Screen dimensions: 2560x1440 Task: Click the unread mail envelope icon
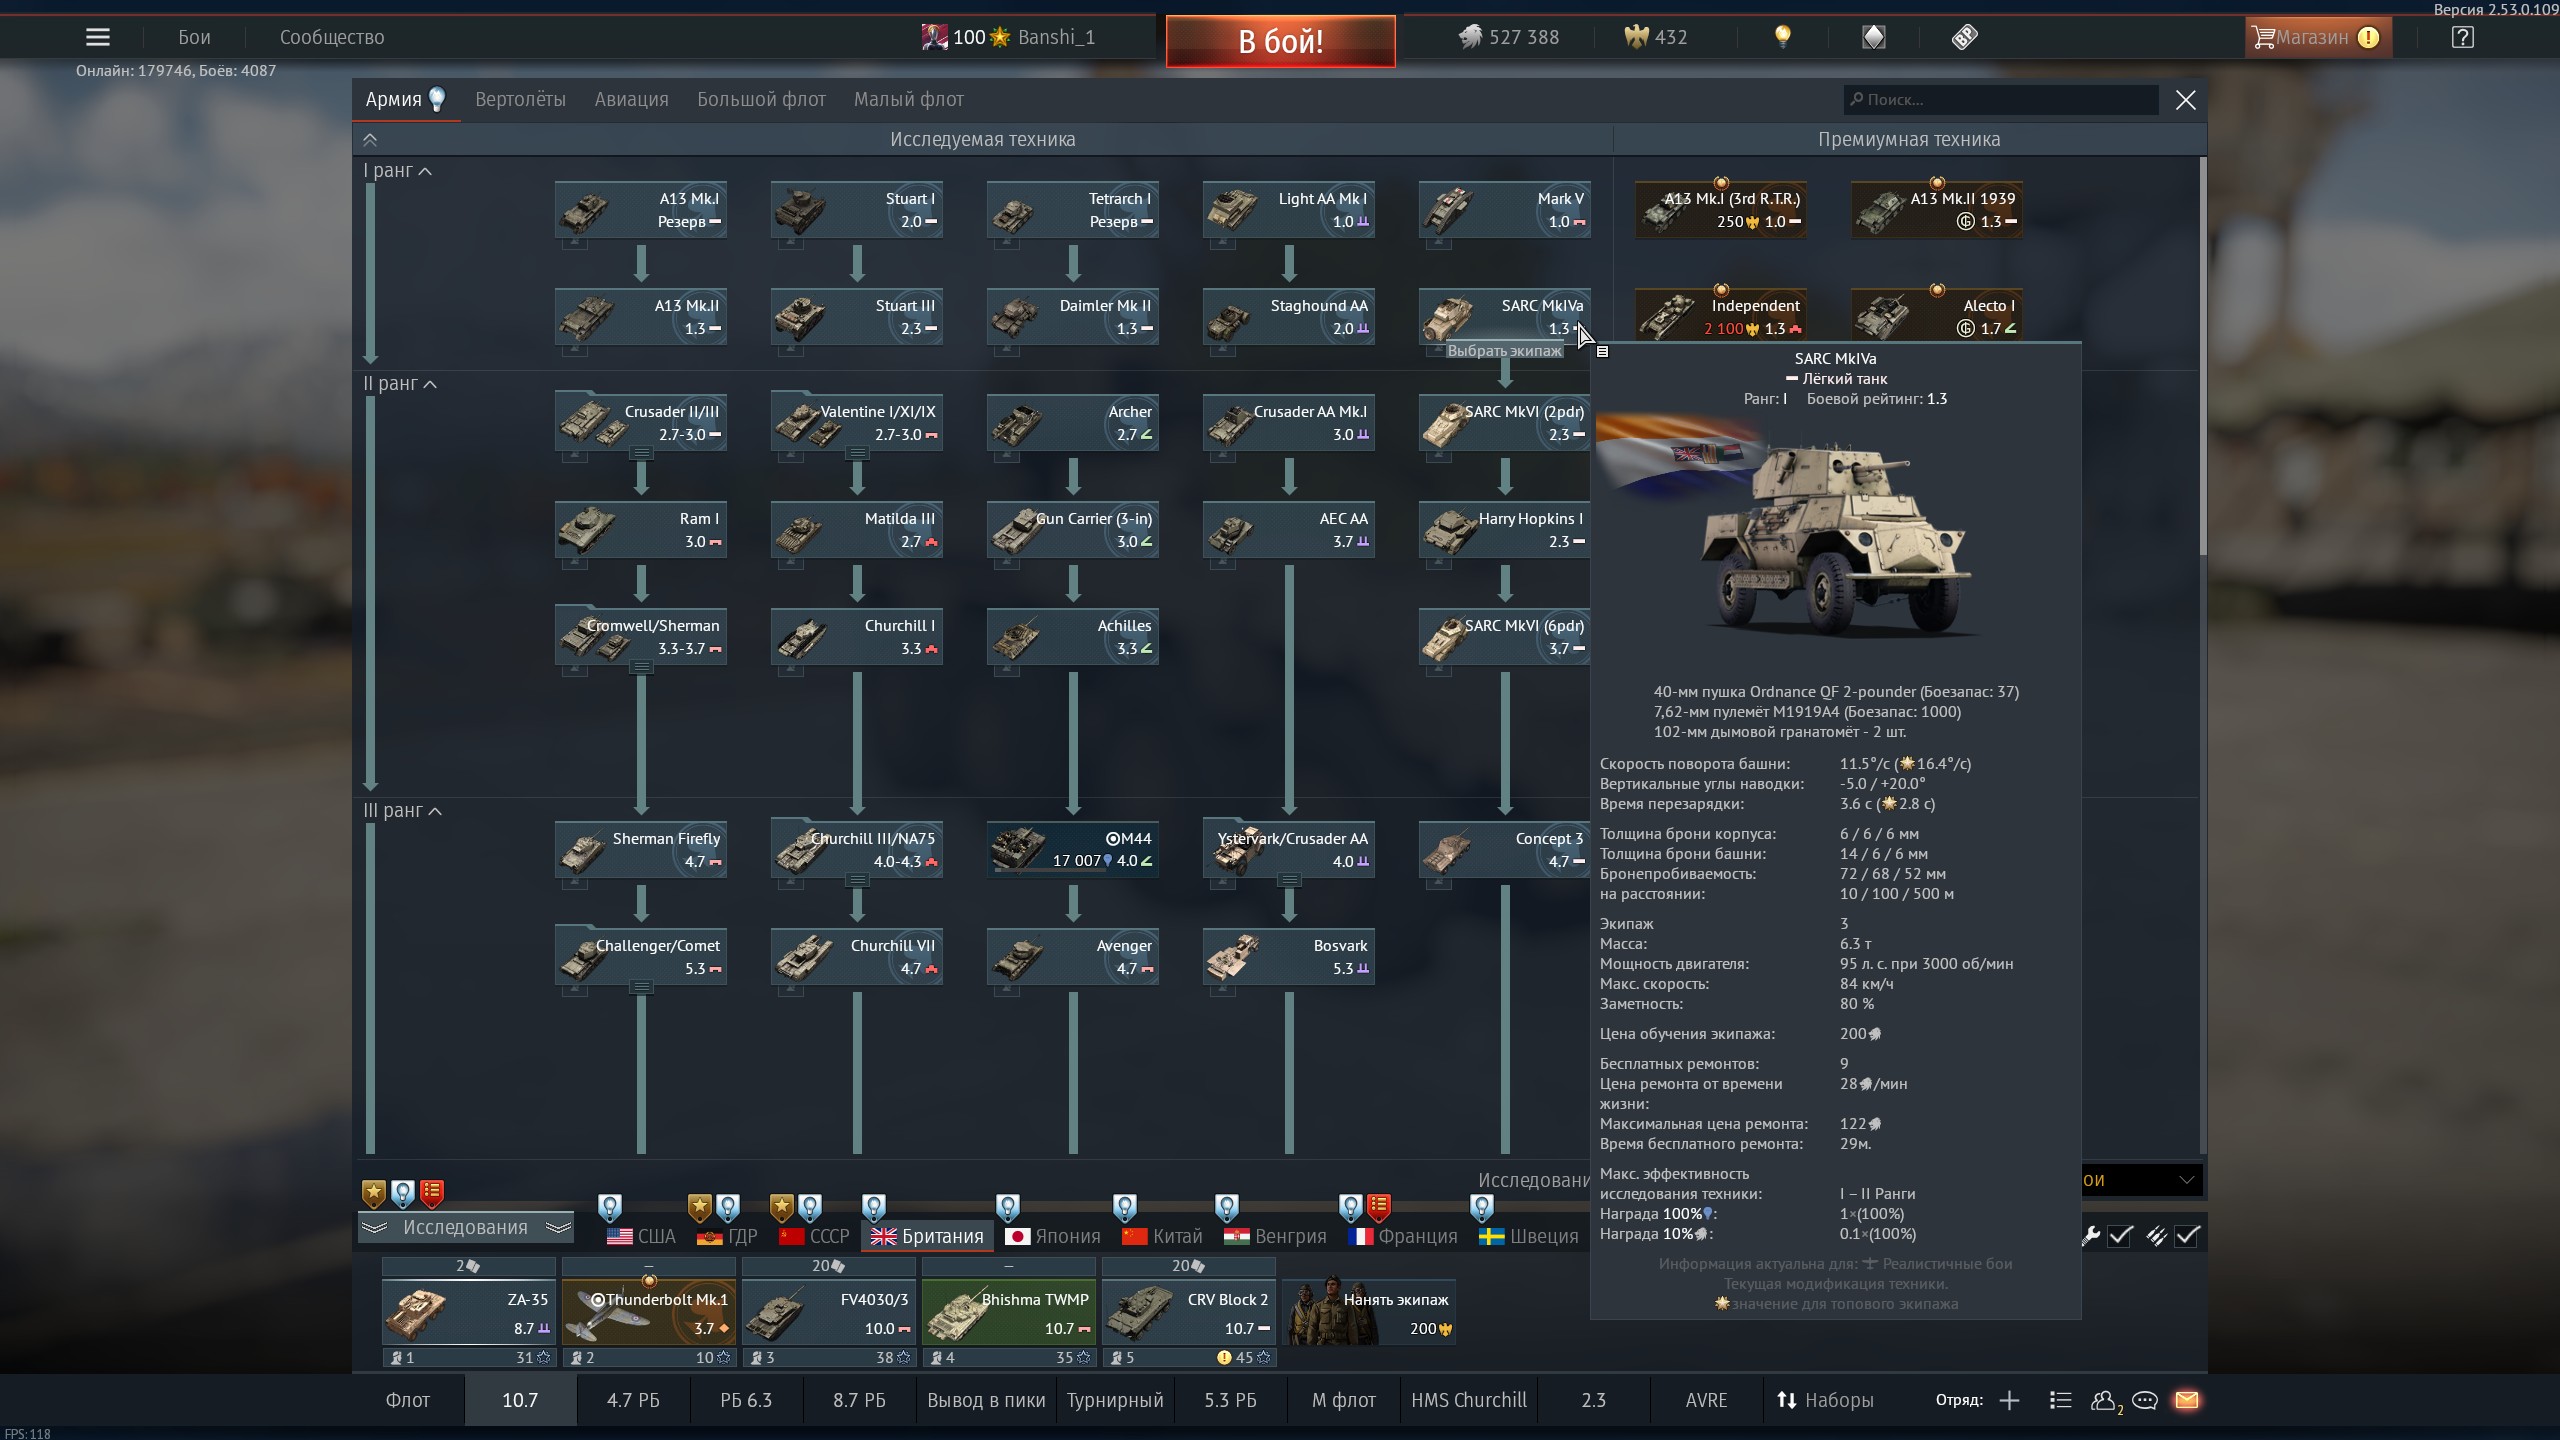(x=2186, y=1400)
